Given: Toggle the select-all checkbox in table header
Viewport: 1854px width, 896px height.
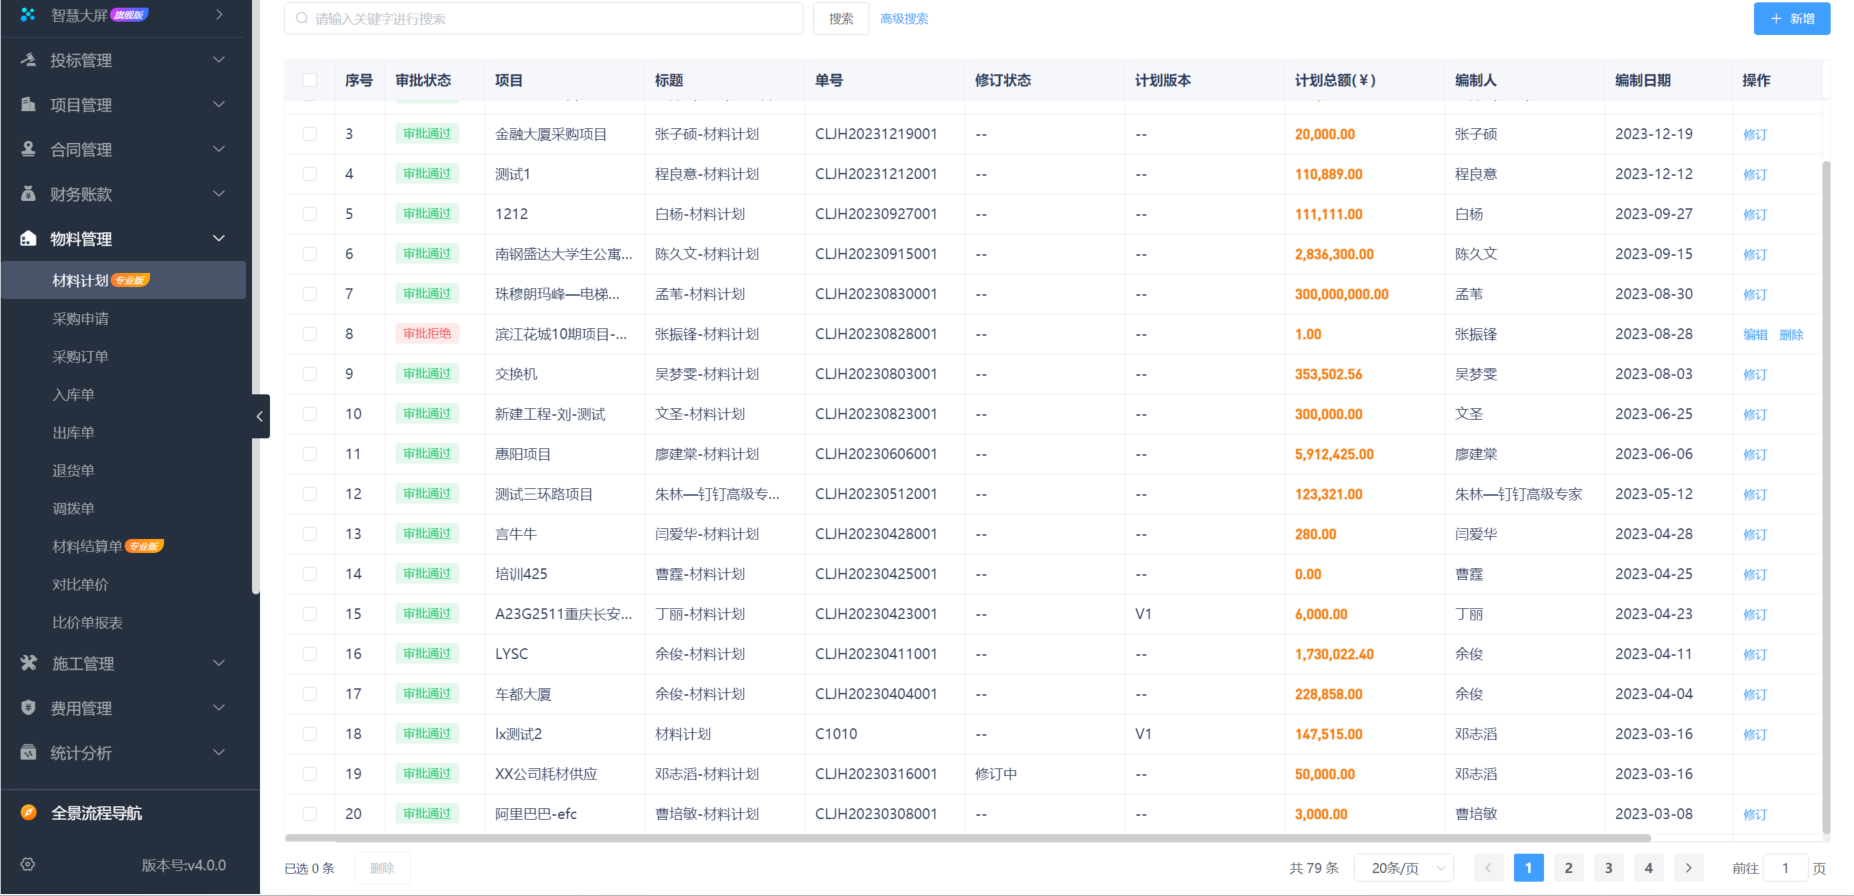Looking at the screenshot, I should pyautogui.click(x=310, y=80).
